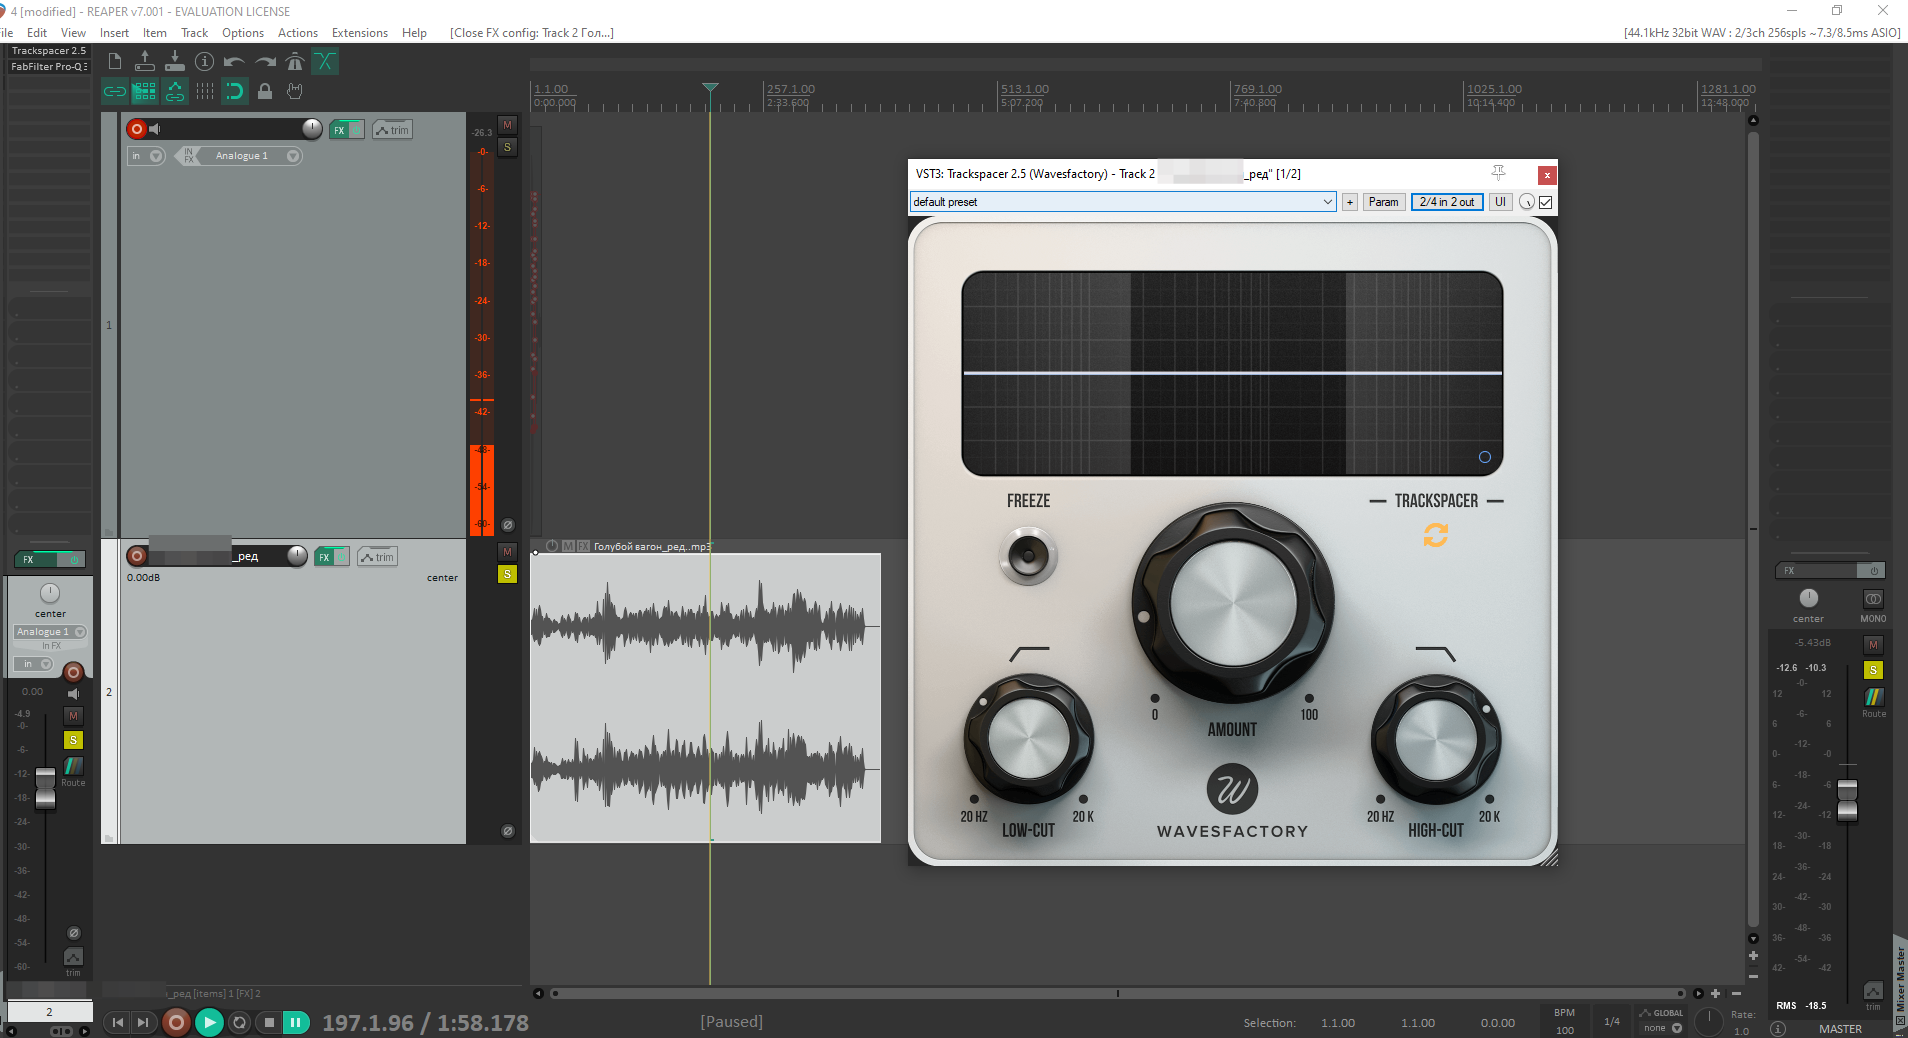Viewport: 1908px width, 1038px height.
Task: Toggle envelope points move with items icon
Action: (175, 91)
